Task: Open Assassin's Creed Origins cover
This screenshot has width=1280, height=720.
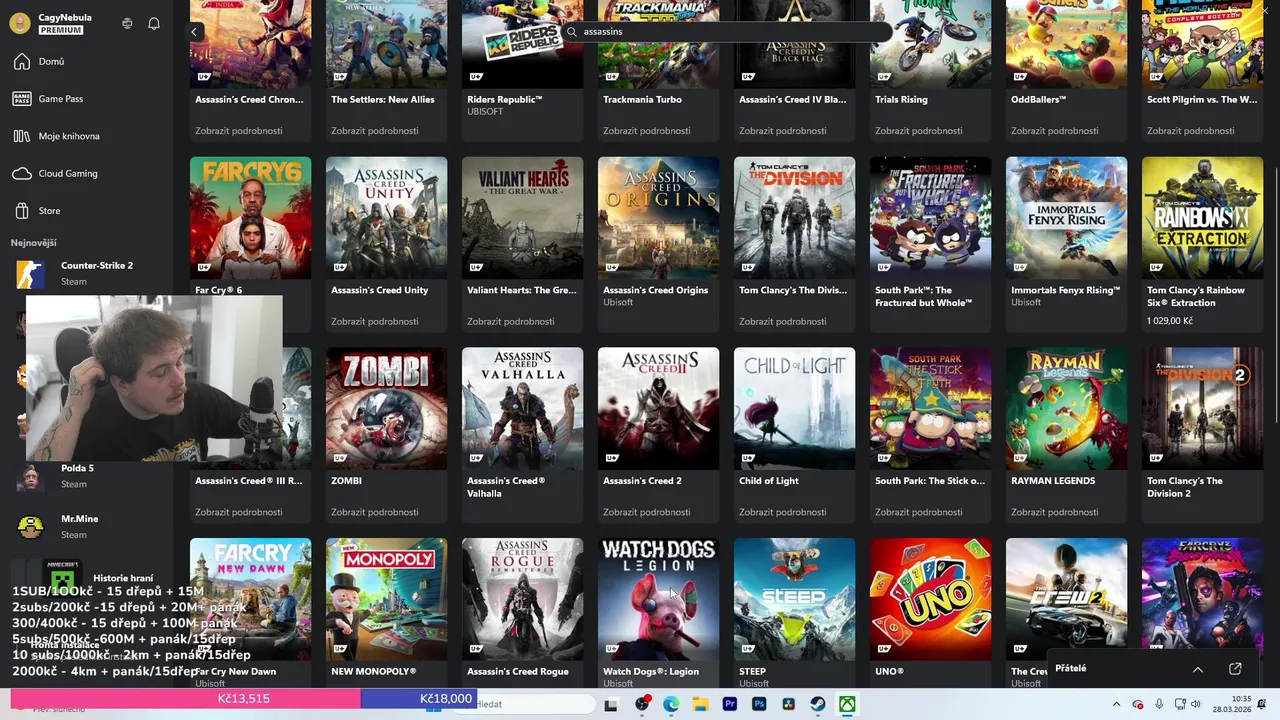Action: [658, 217]
